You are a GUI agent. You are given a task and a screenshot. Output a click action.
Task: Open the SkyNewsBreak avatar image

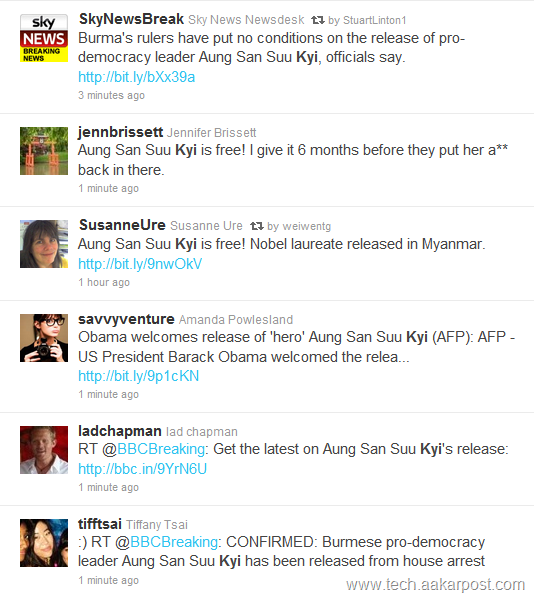click(44, 38)
